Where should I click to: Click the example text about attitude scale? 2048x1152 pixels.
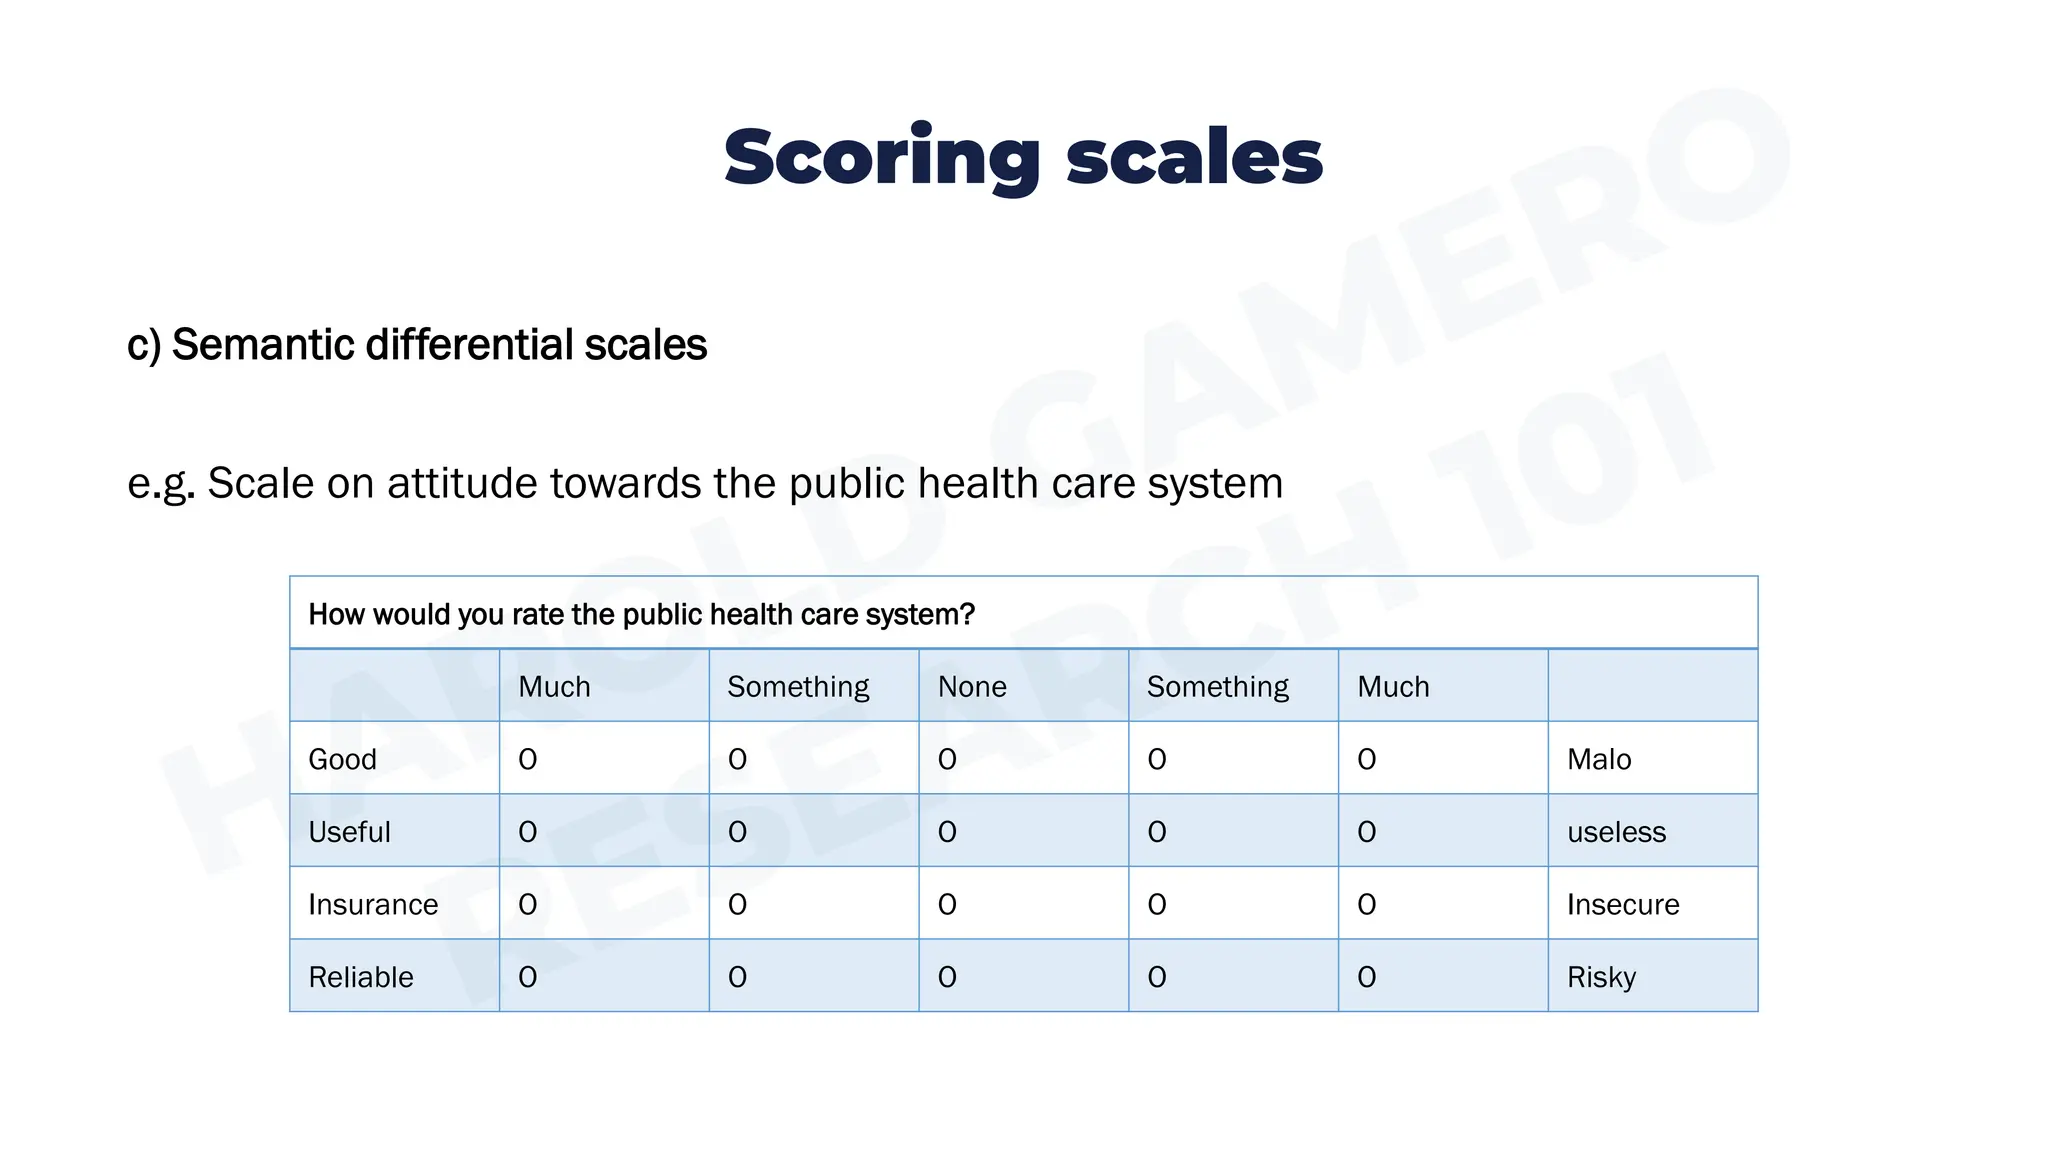click(705, 484)
